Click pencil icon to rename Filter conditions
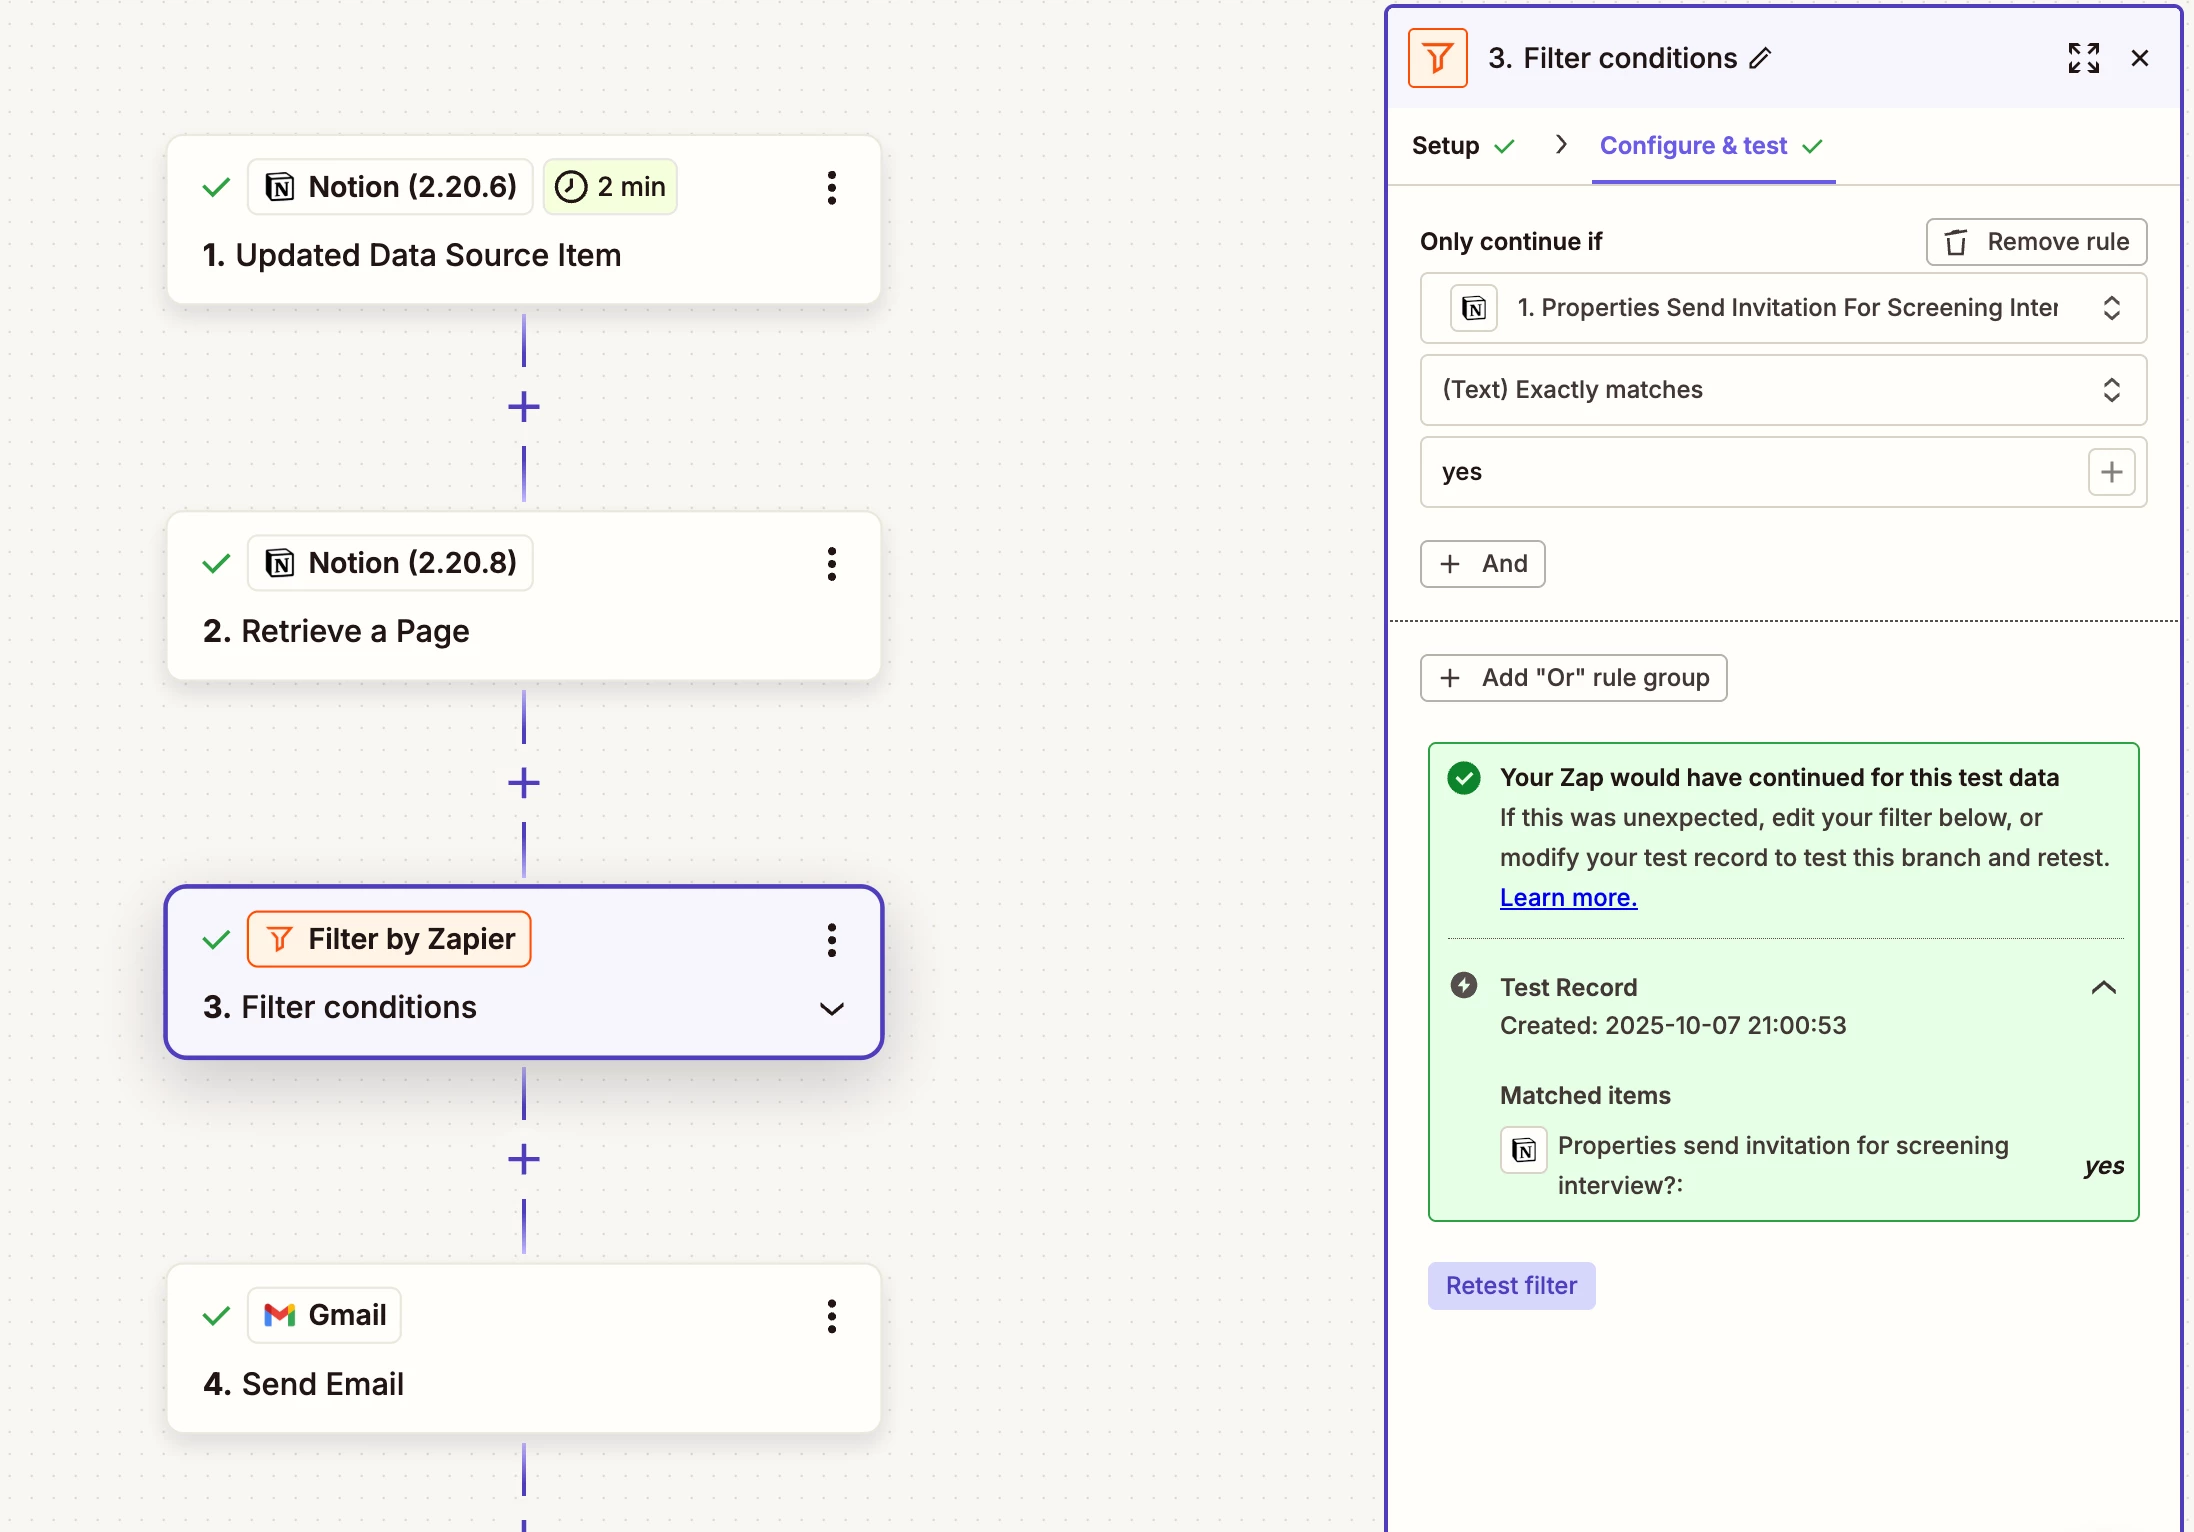The image size is (2194, 1532). [1761, 59]
